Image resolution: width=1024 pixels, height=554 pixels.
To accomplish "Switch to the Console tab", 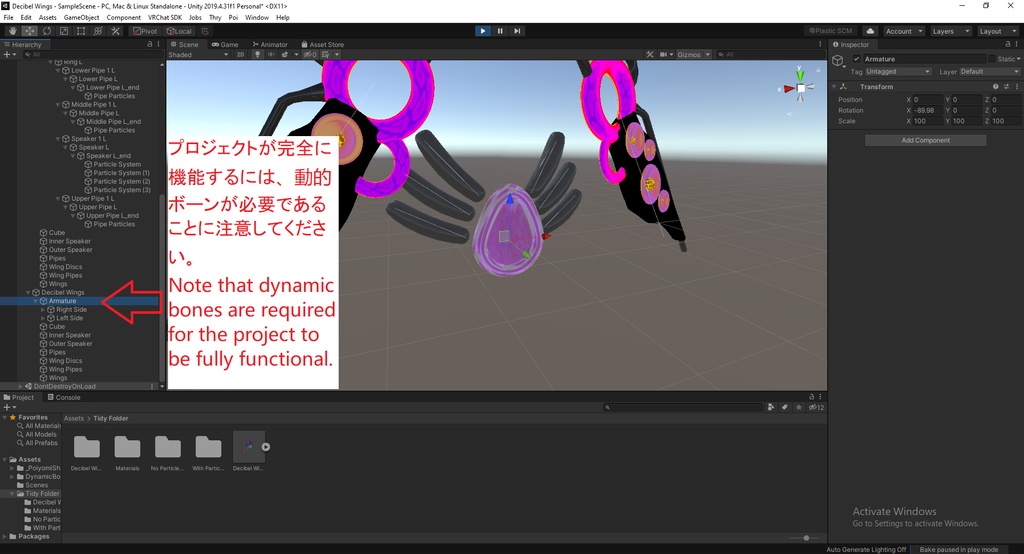I will pos(64,397).
